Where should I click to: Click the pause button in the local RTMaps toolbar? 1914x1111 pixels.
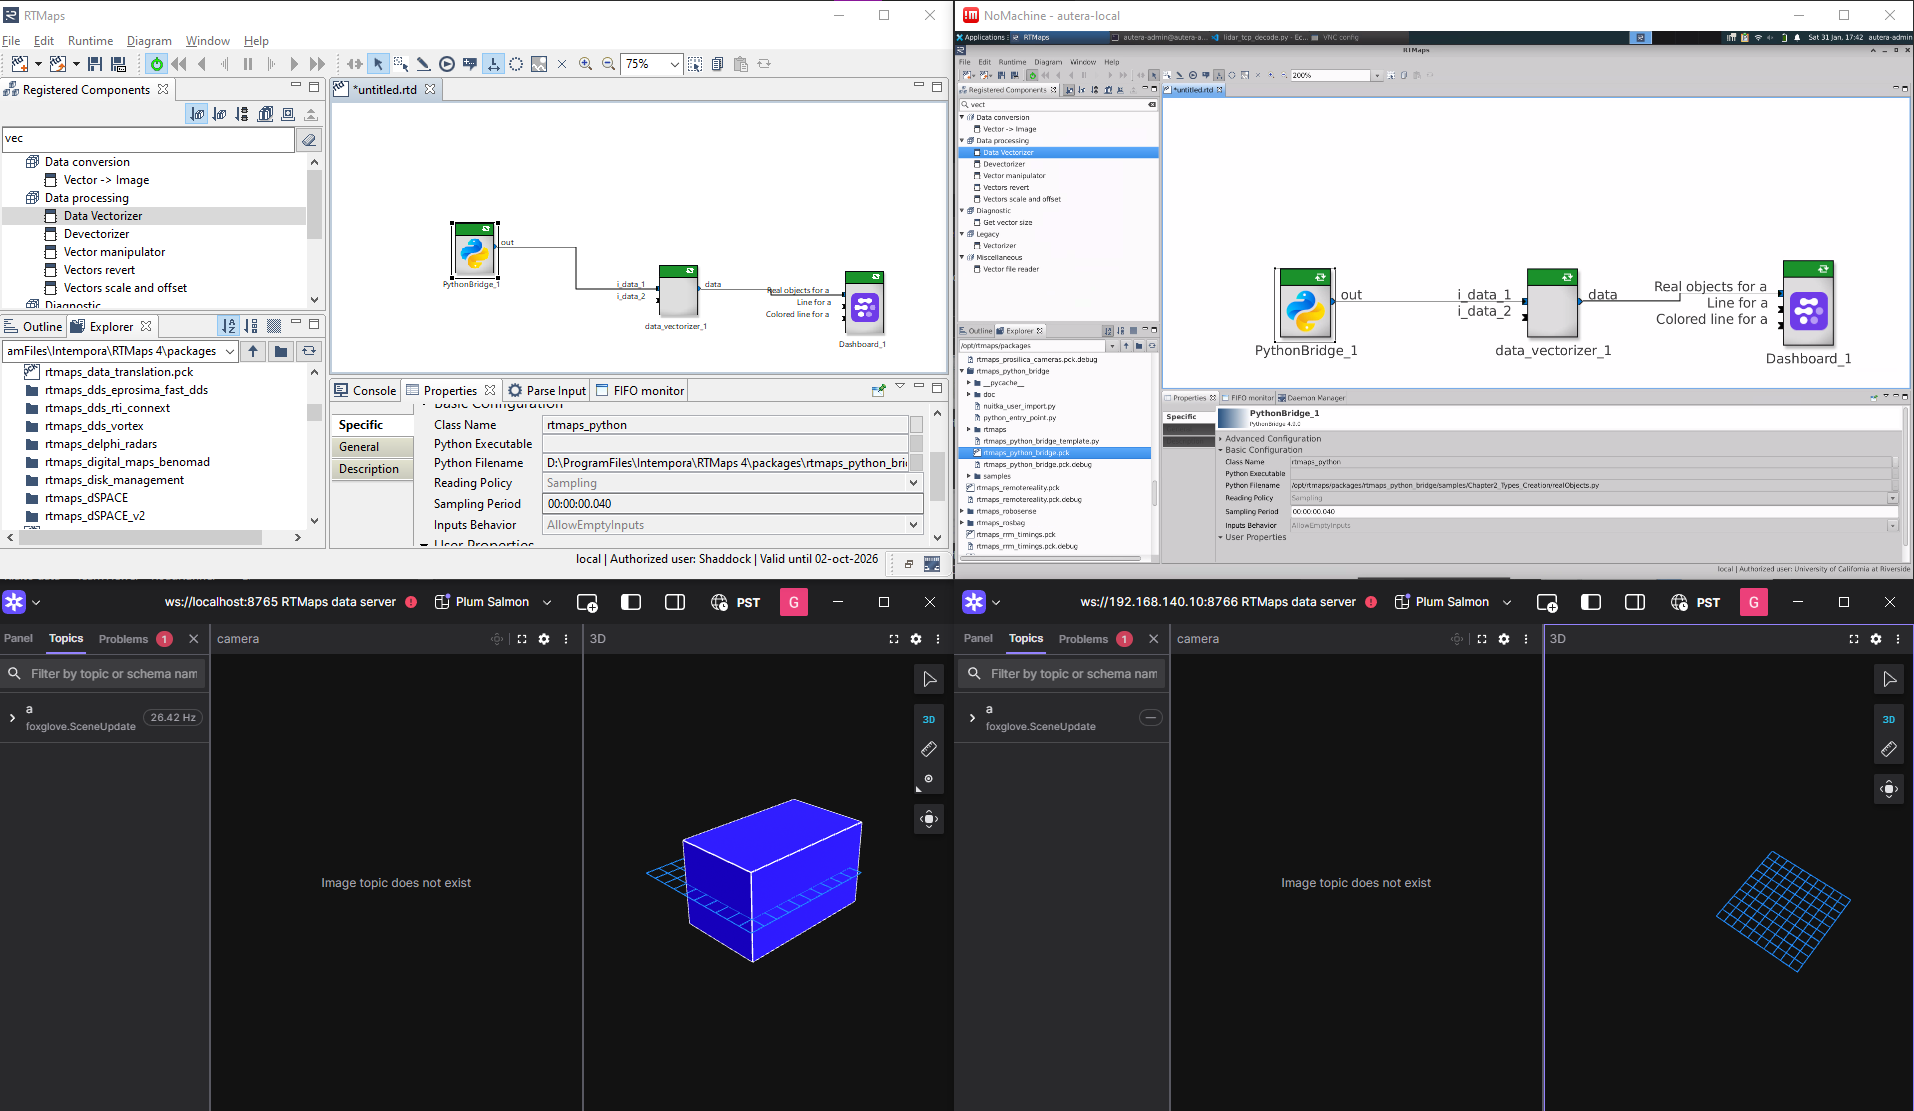tap(248, 64)
